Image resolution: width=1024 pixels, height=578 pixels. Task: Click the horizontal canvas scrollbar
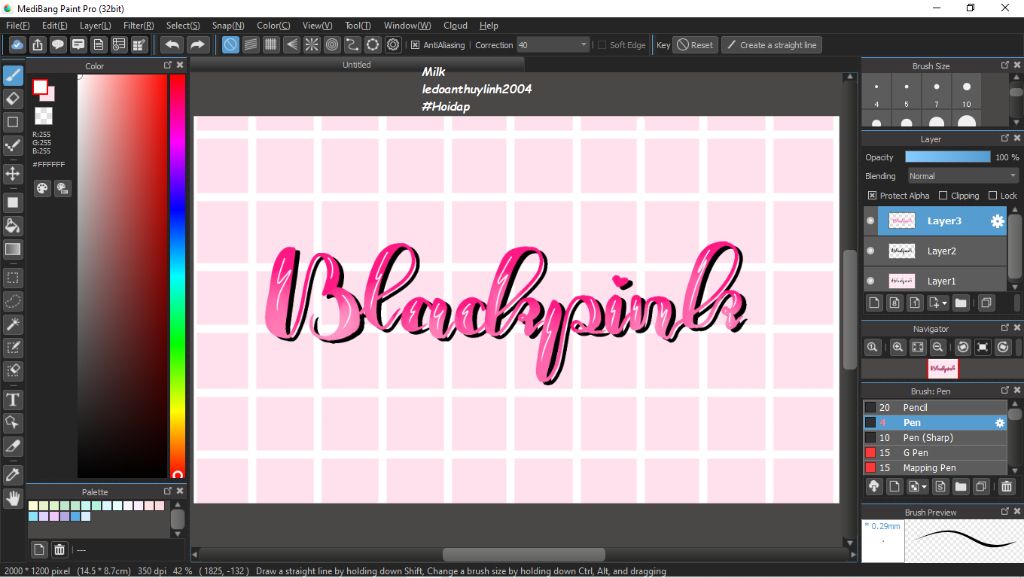click(524, 554)
